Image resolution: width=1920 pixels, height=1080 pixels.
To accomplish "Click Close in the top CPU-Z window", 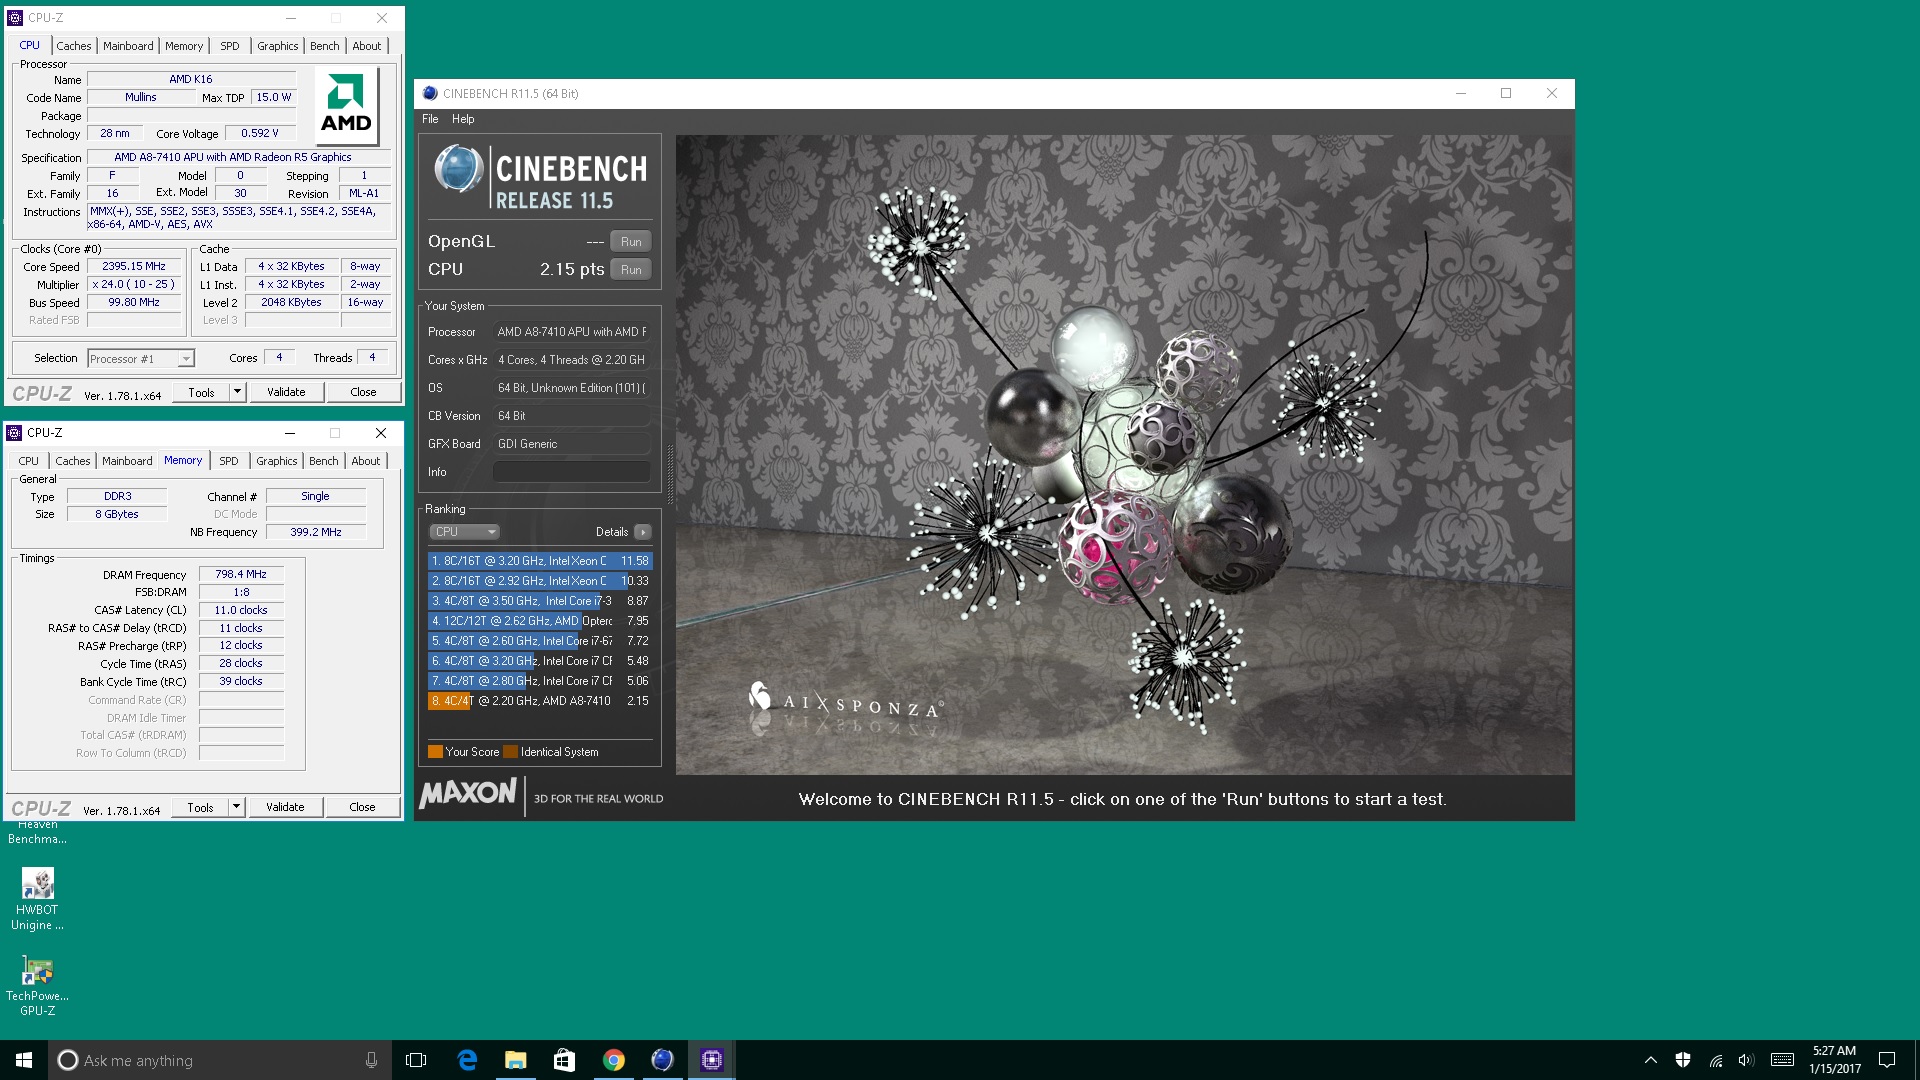I will [363, 392].
